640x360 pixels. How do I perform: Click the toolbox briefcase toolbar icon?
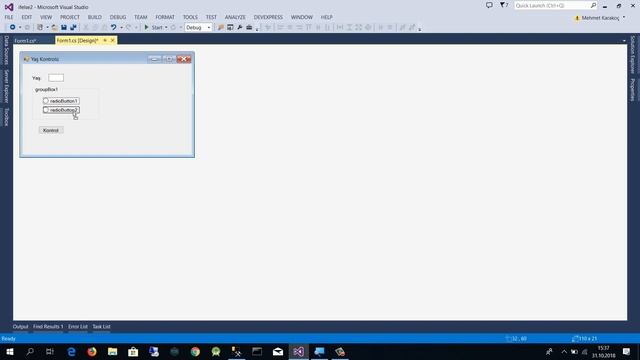(249, 27)
